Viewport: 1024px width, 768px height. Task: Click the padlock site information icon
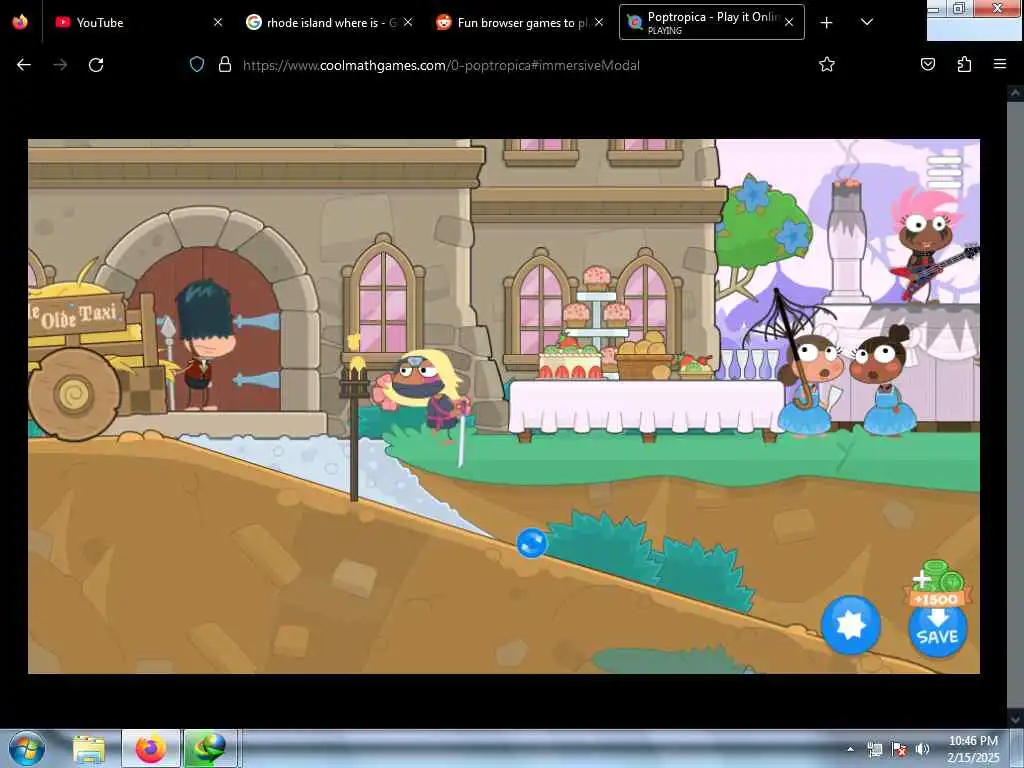click(225, 65)
